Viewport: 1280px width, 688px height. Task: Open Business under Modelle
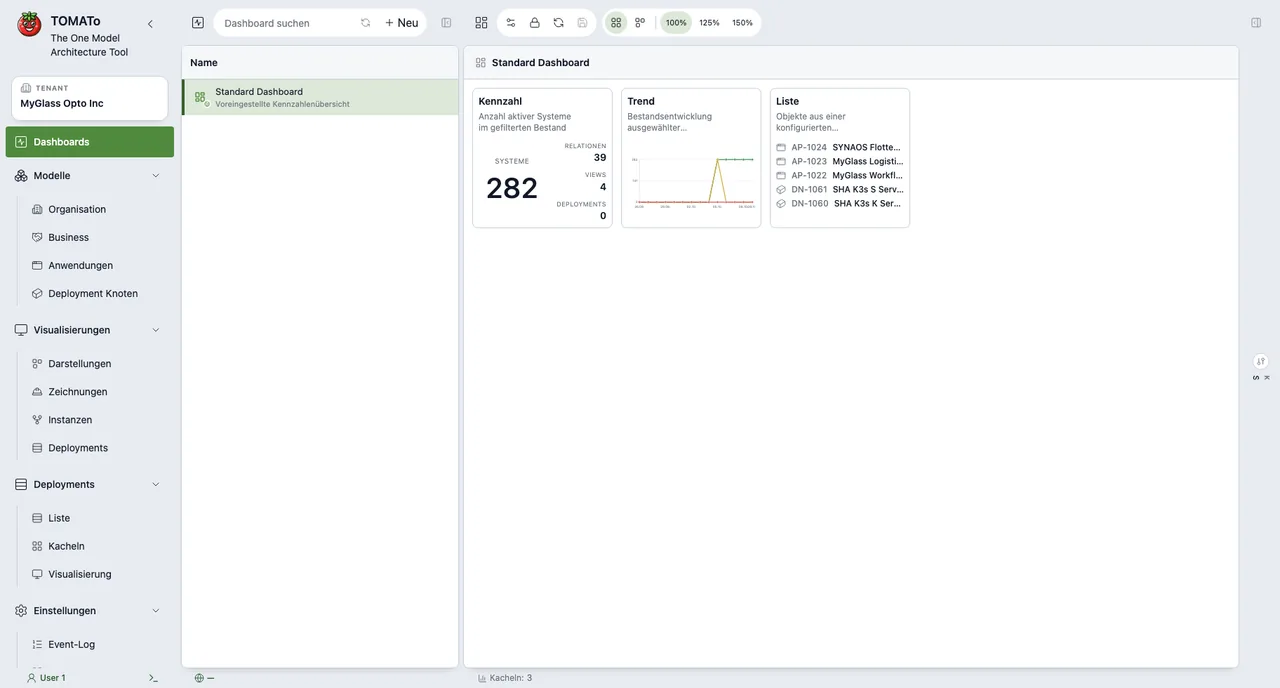68,237
